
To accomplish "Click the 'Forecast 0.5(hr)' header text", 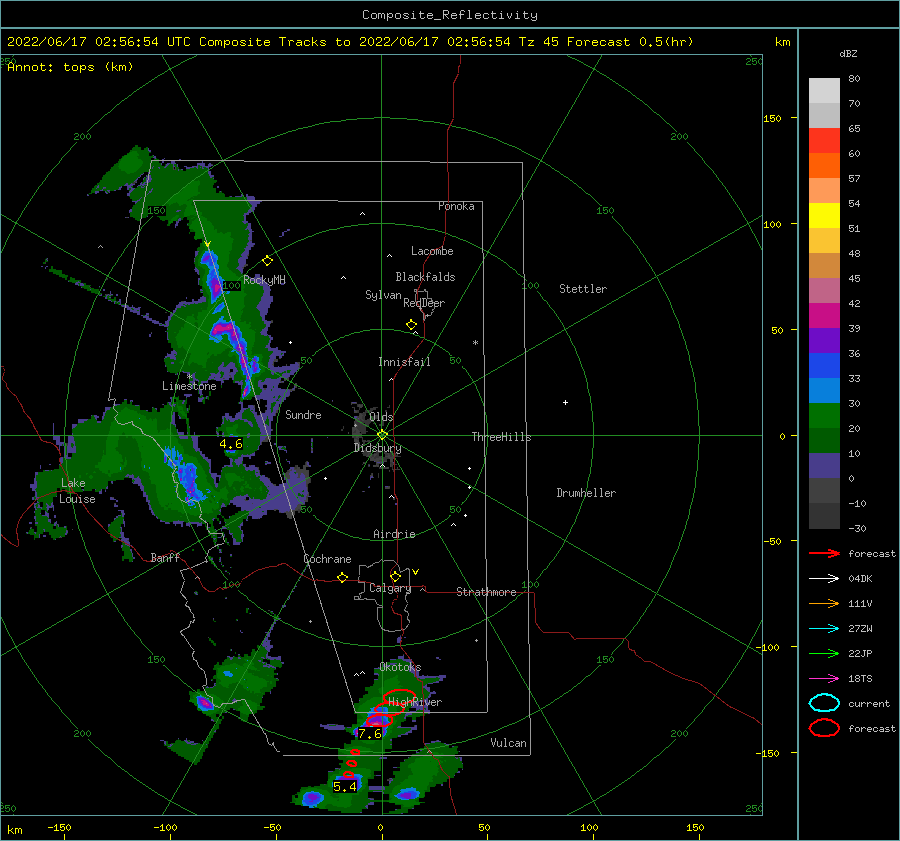I will 630,42.
